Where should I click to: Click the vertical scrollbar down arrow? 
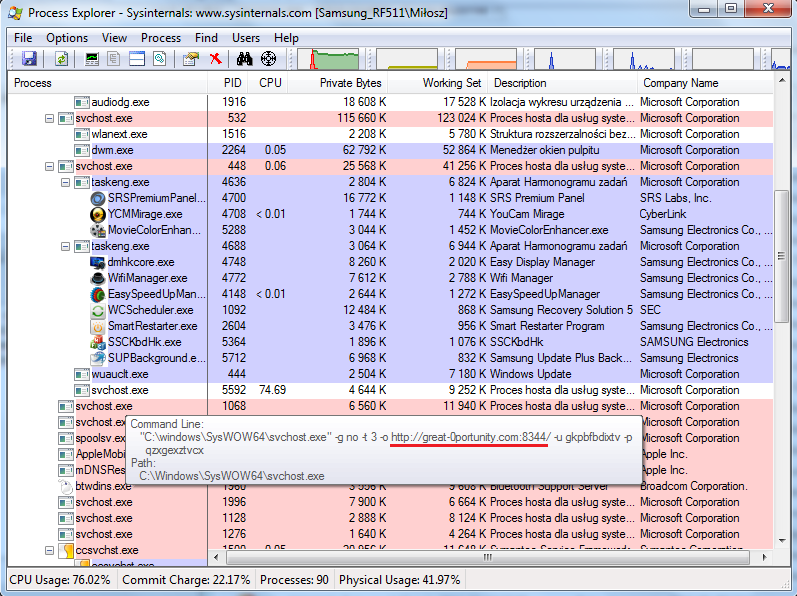point(781,541)
